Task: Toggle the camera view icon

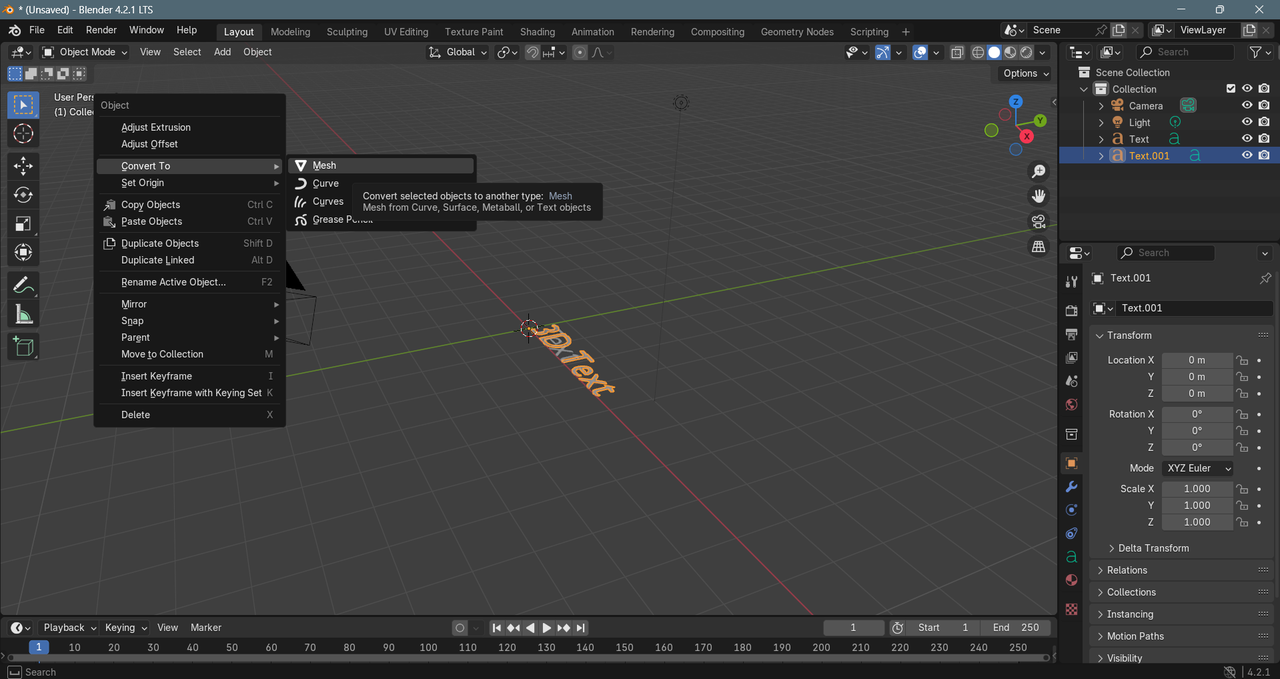Action: 1039,221
